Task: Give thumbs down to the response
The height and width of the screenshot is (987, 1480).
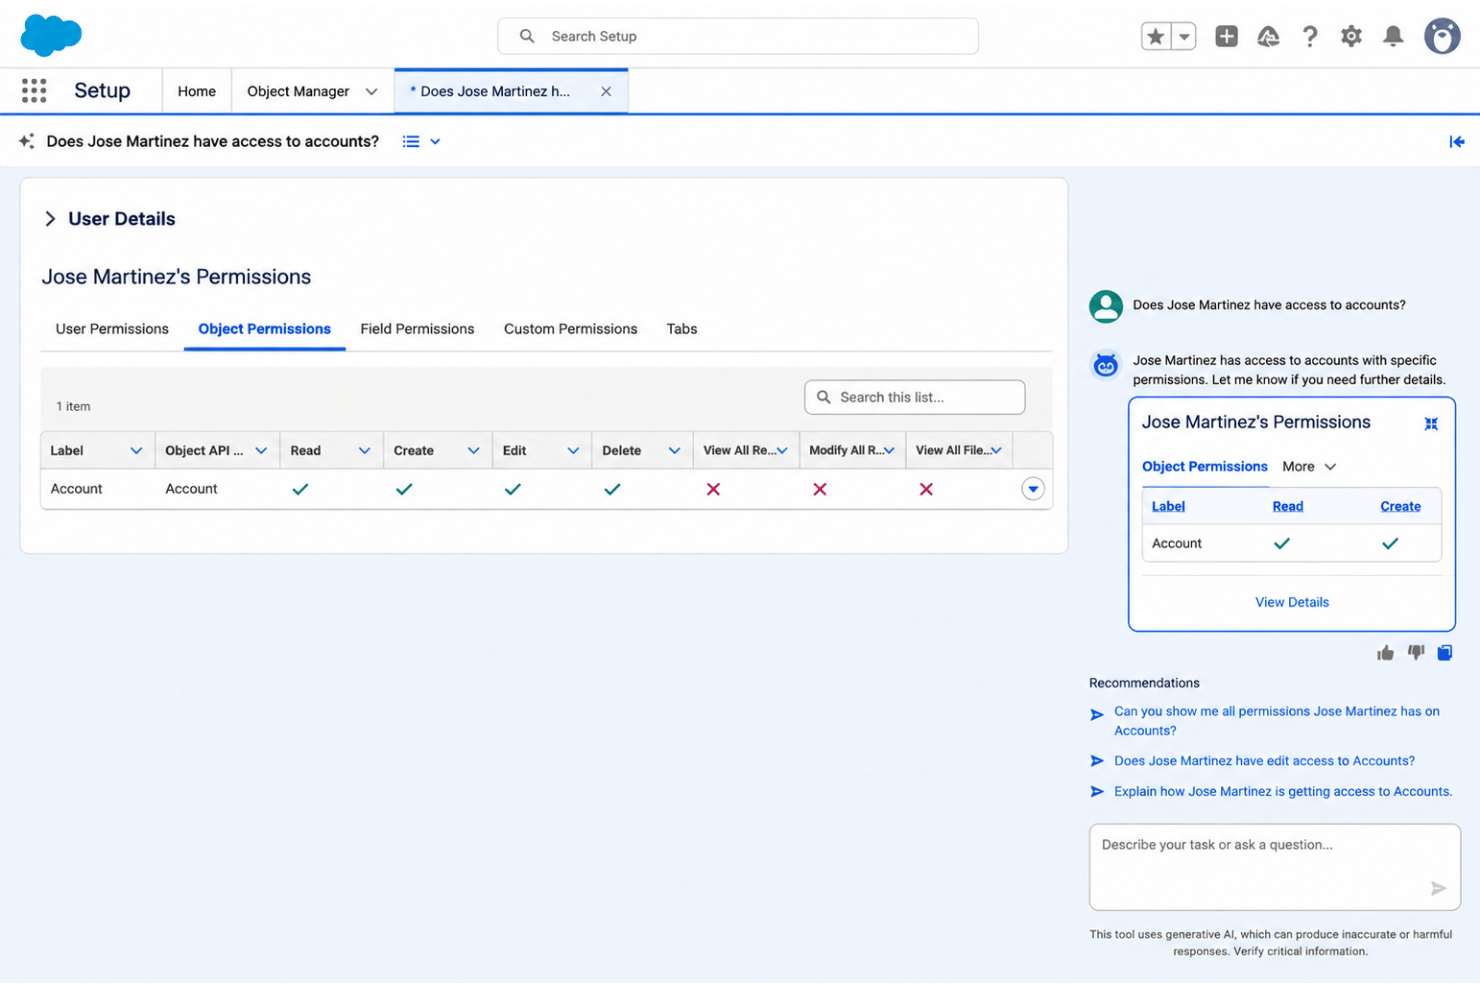Action: (1416, 653)
